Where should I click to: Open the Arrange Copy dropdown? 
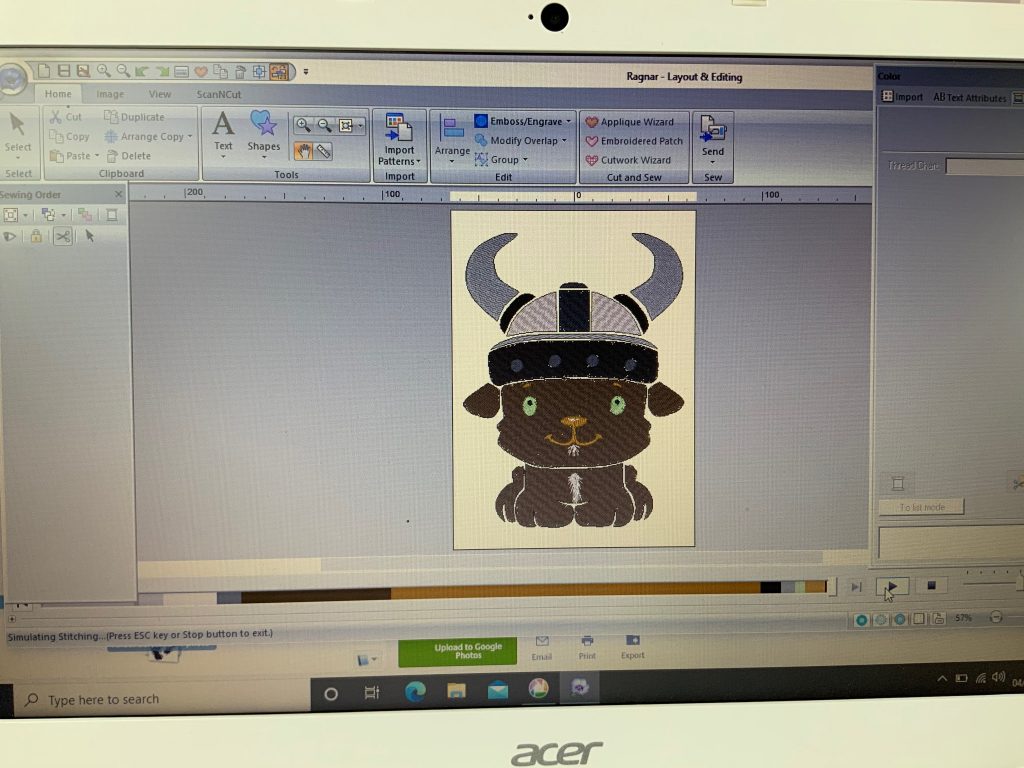click(x=149, y=136)
